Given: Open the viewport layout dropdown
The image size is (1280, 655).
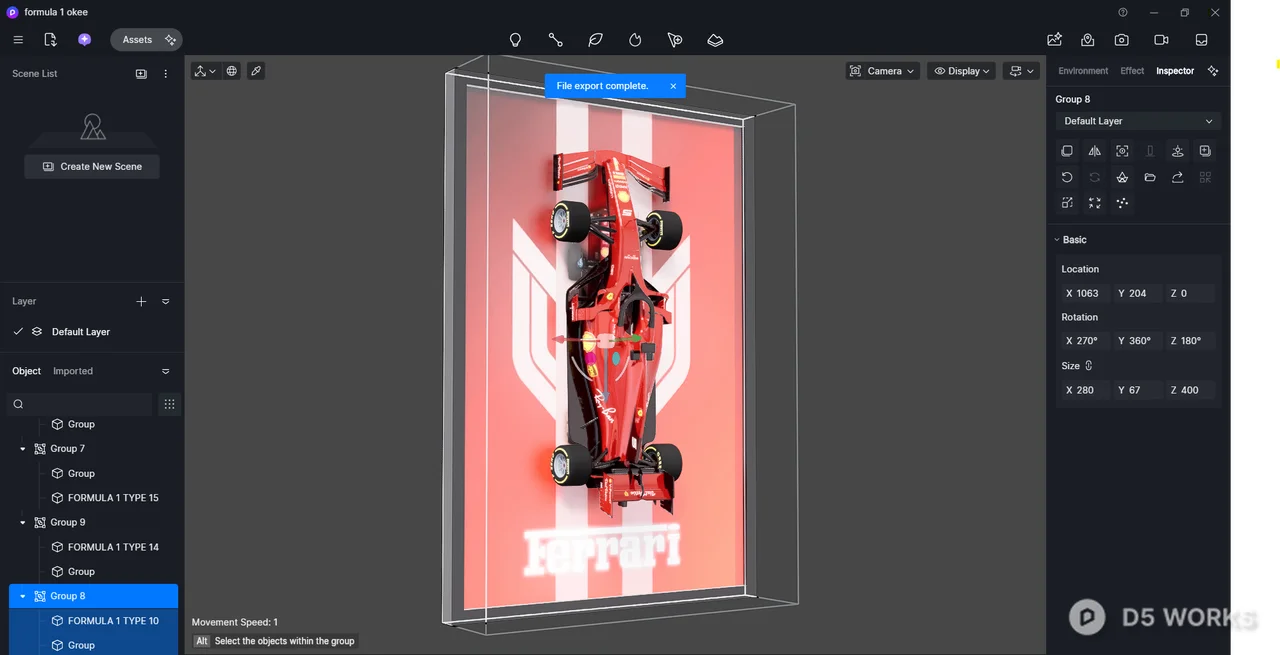Looking at the screenshot, I should click(1021, 71).
